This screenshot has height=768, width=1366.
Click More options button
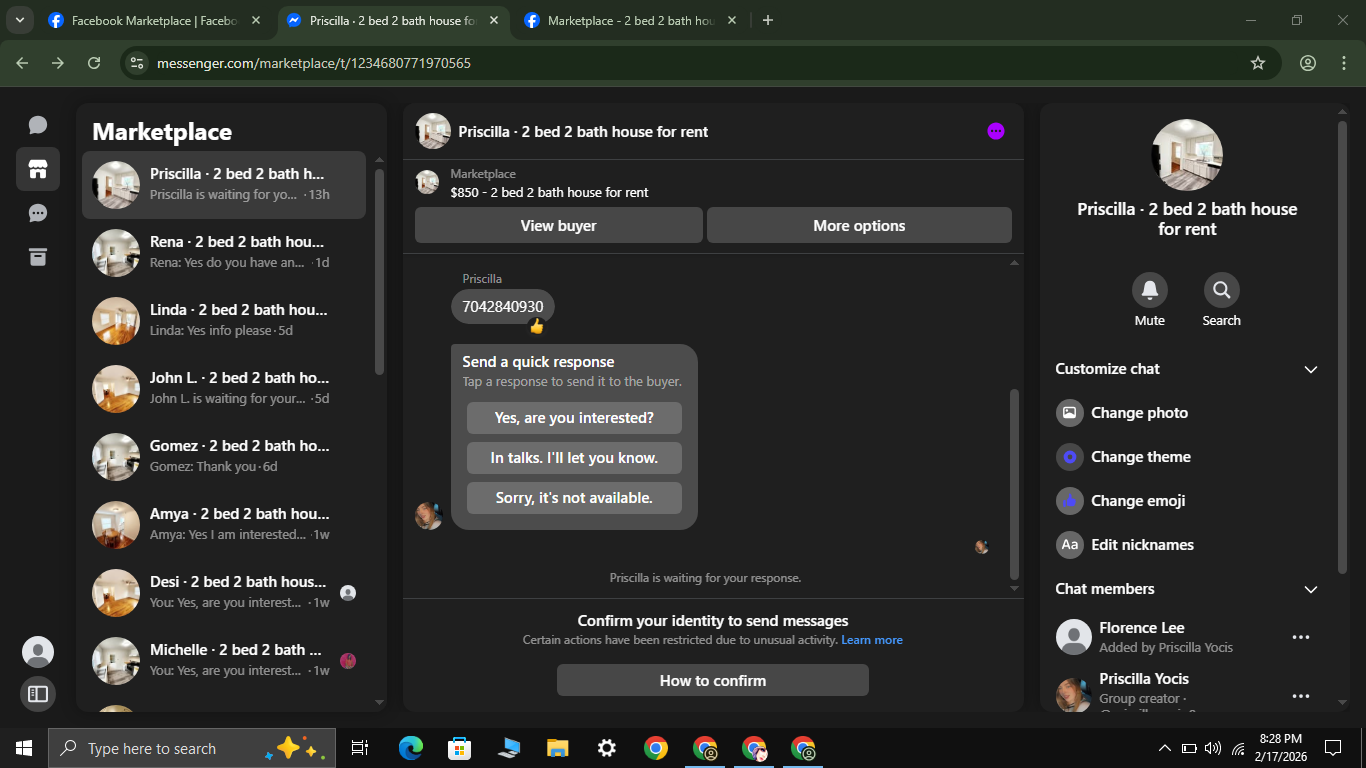[x=859, y=225]
